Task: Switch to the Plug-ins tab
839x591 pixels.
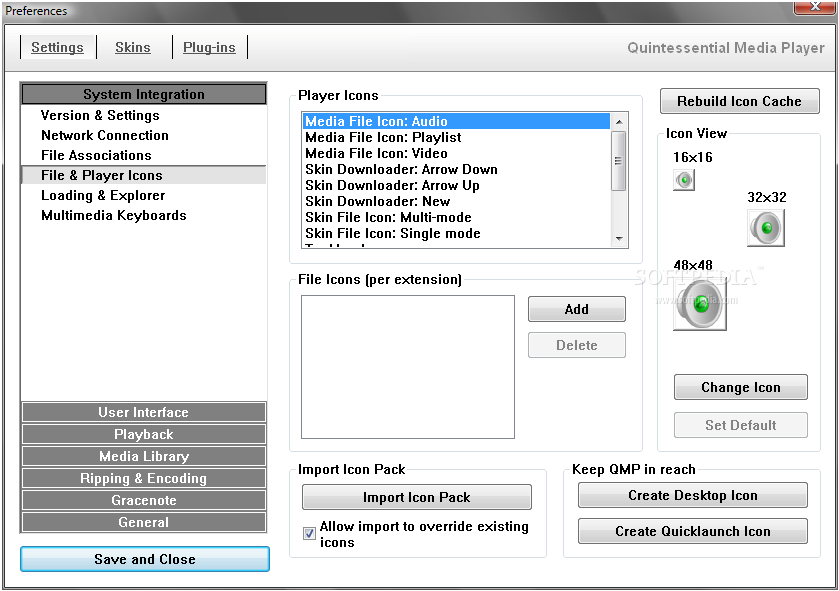Action: (x=209, y=47)
